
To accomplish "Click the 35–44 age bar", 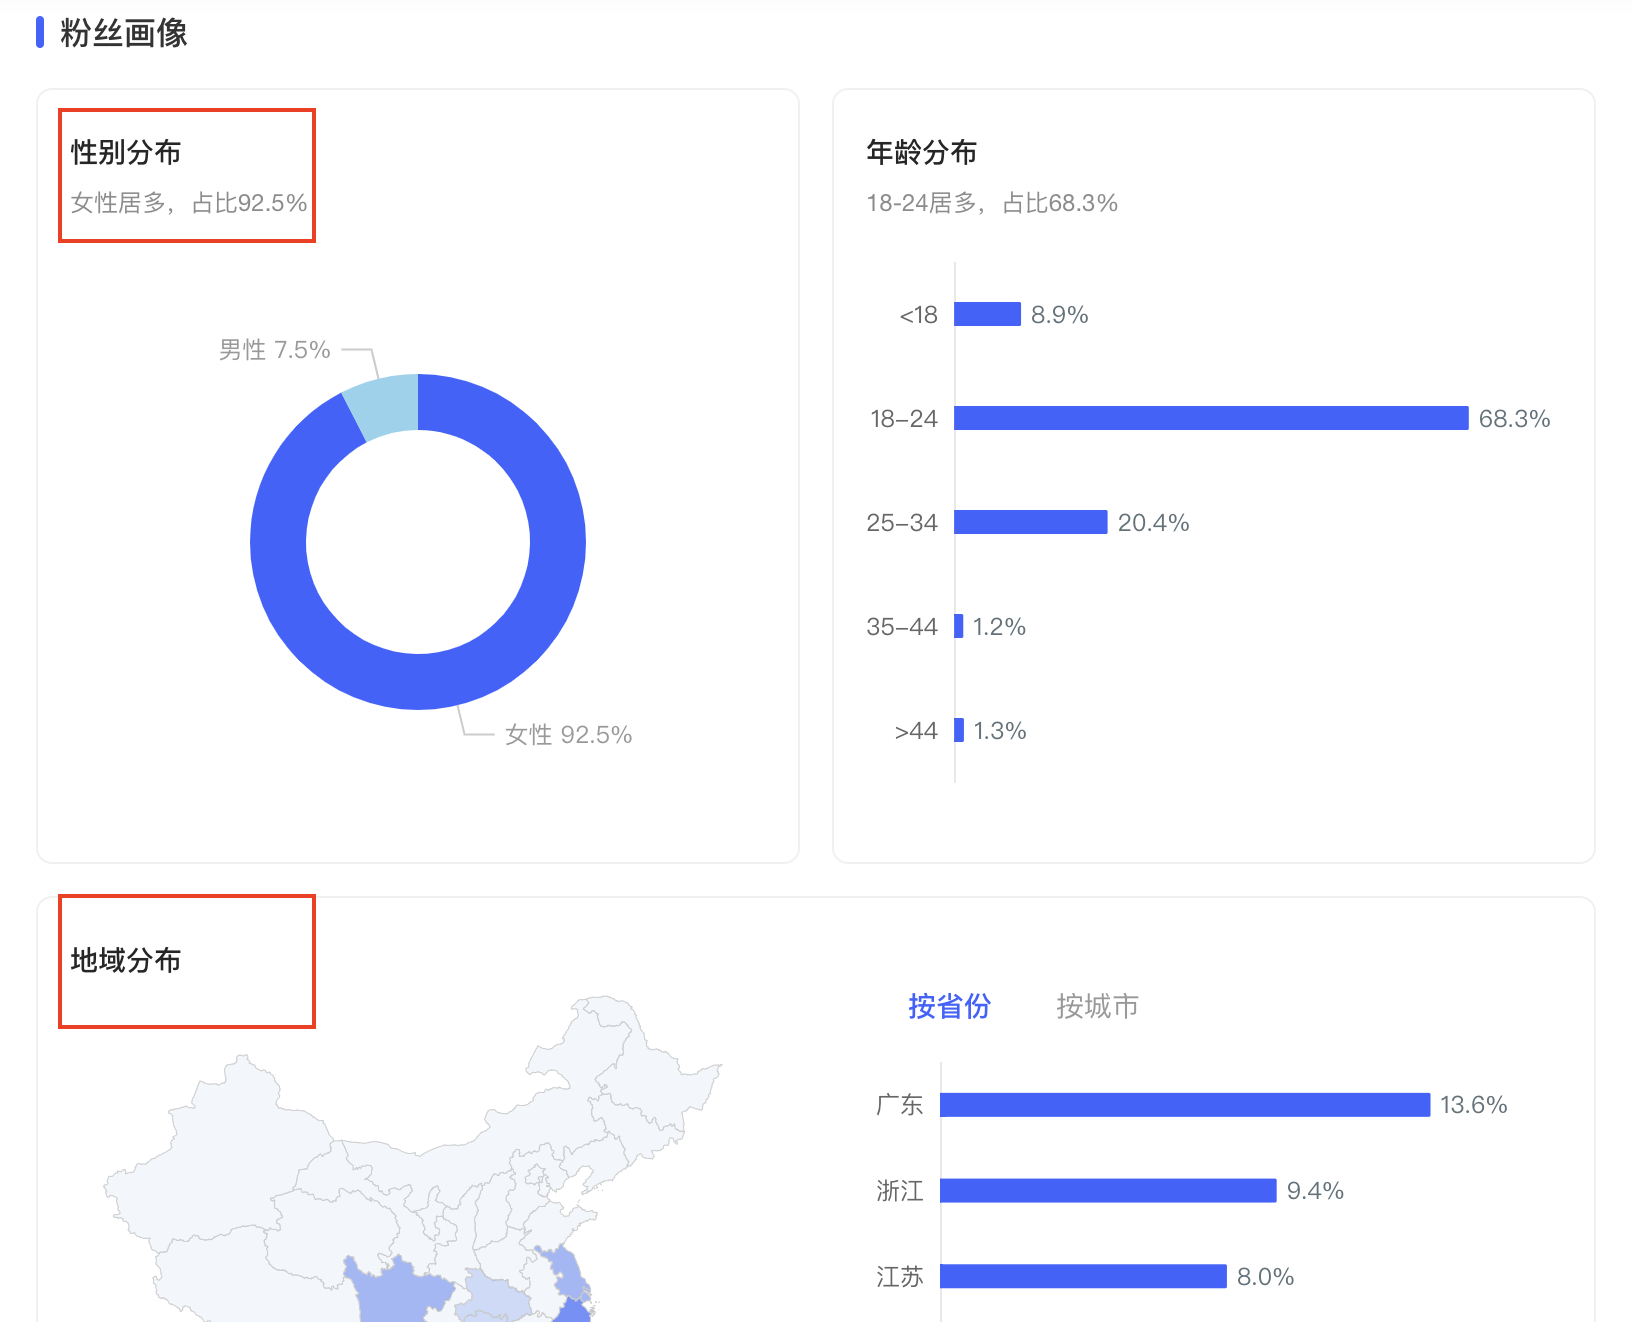I will click(x=959, y=626).
